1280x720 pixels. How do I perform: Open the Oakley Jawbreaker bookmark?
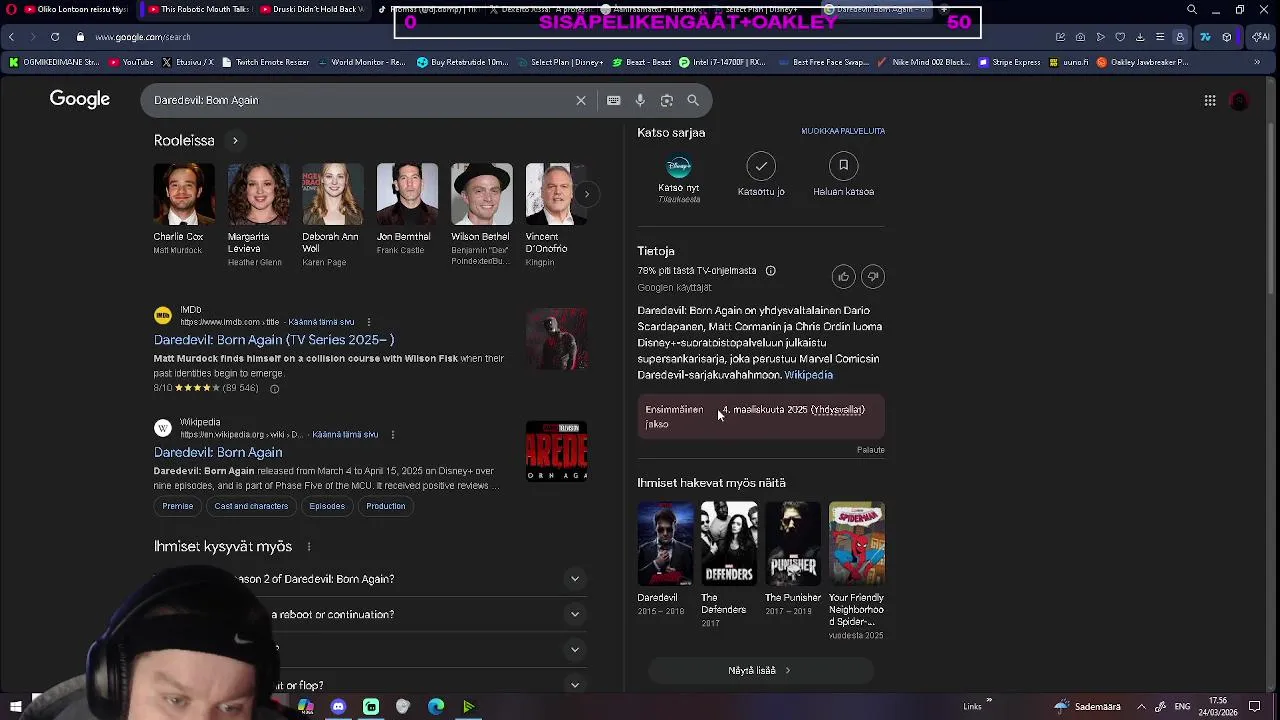pyautogui.click(x=1142, y=62)
